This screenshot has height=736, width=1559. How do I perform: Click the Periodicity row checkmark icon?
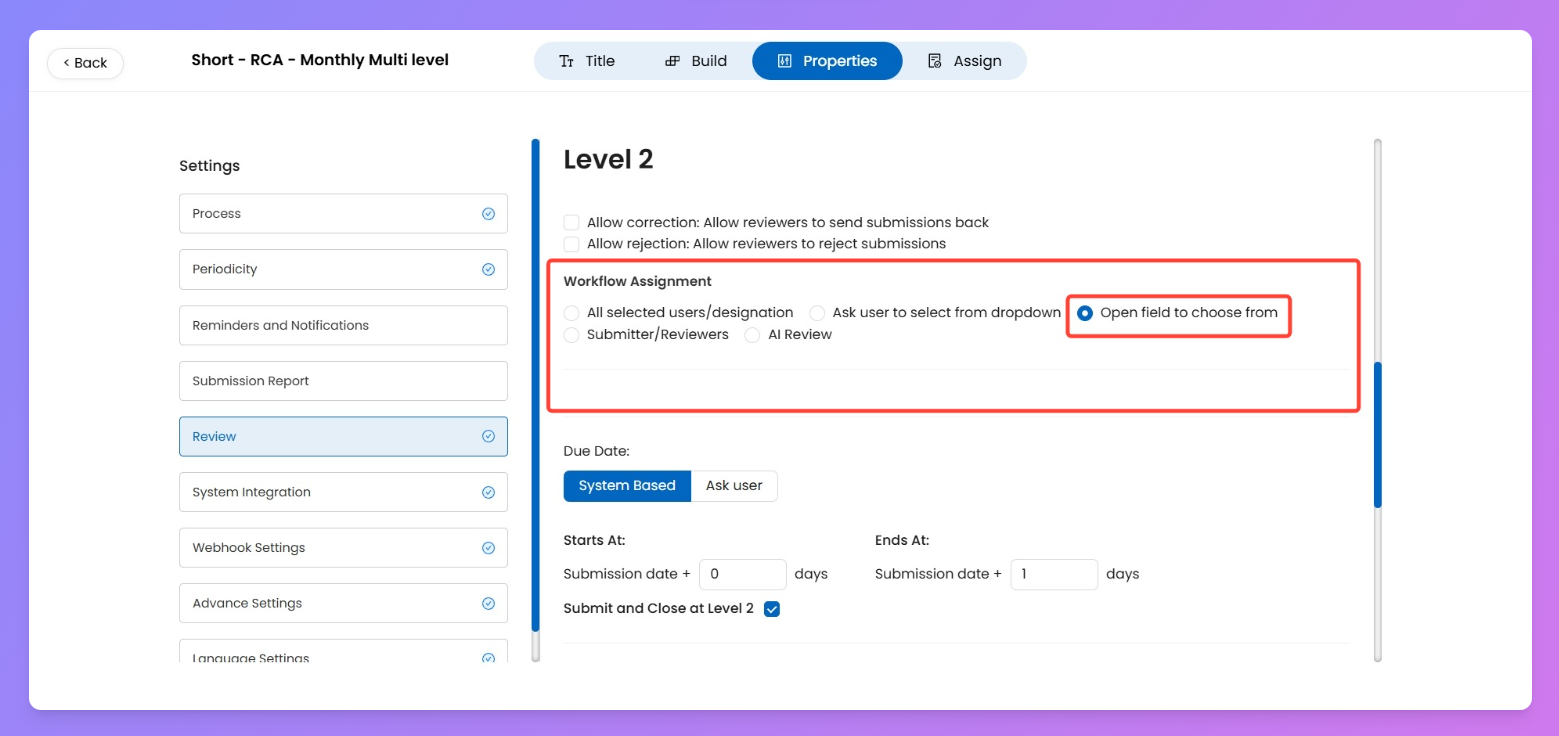tap(489, 270)
